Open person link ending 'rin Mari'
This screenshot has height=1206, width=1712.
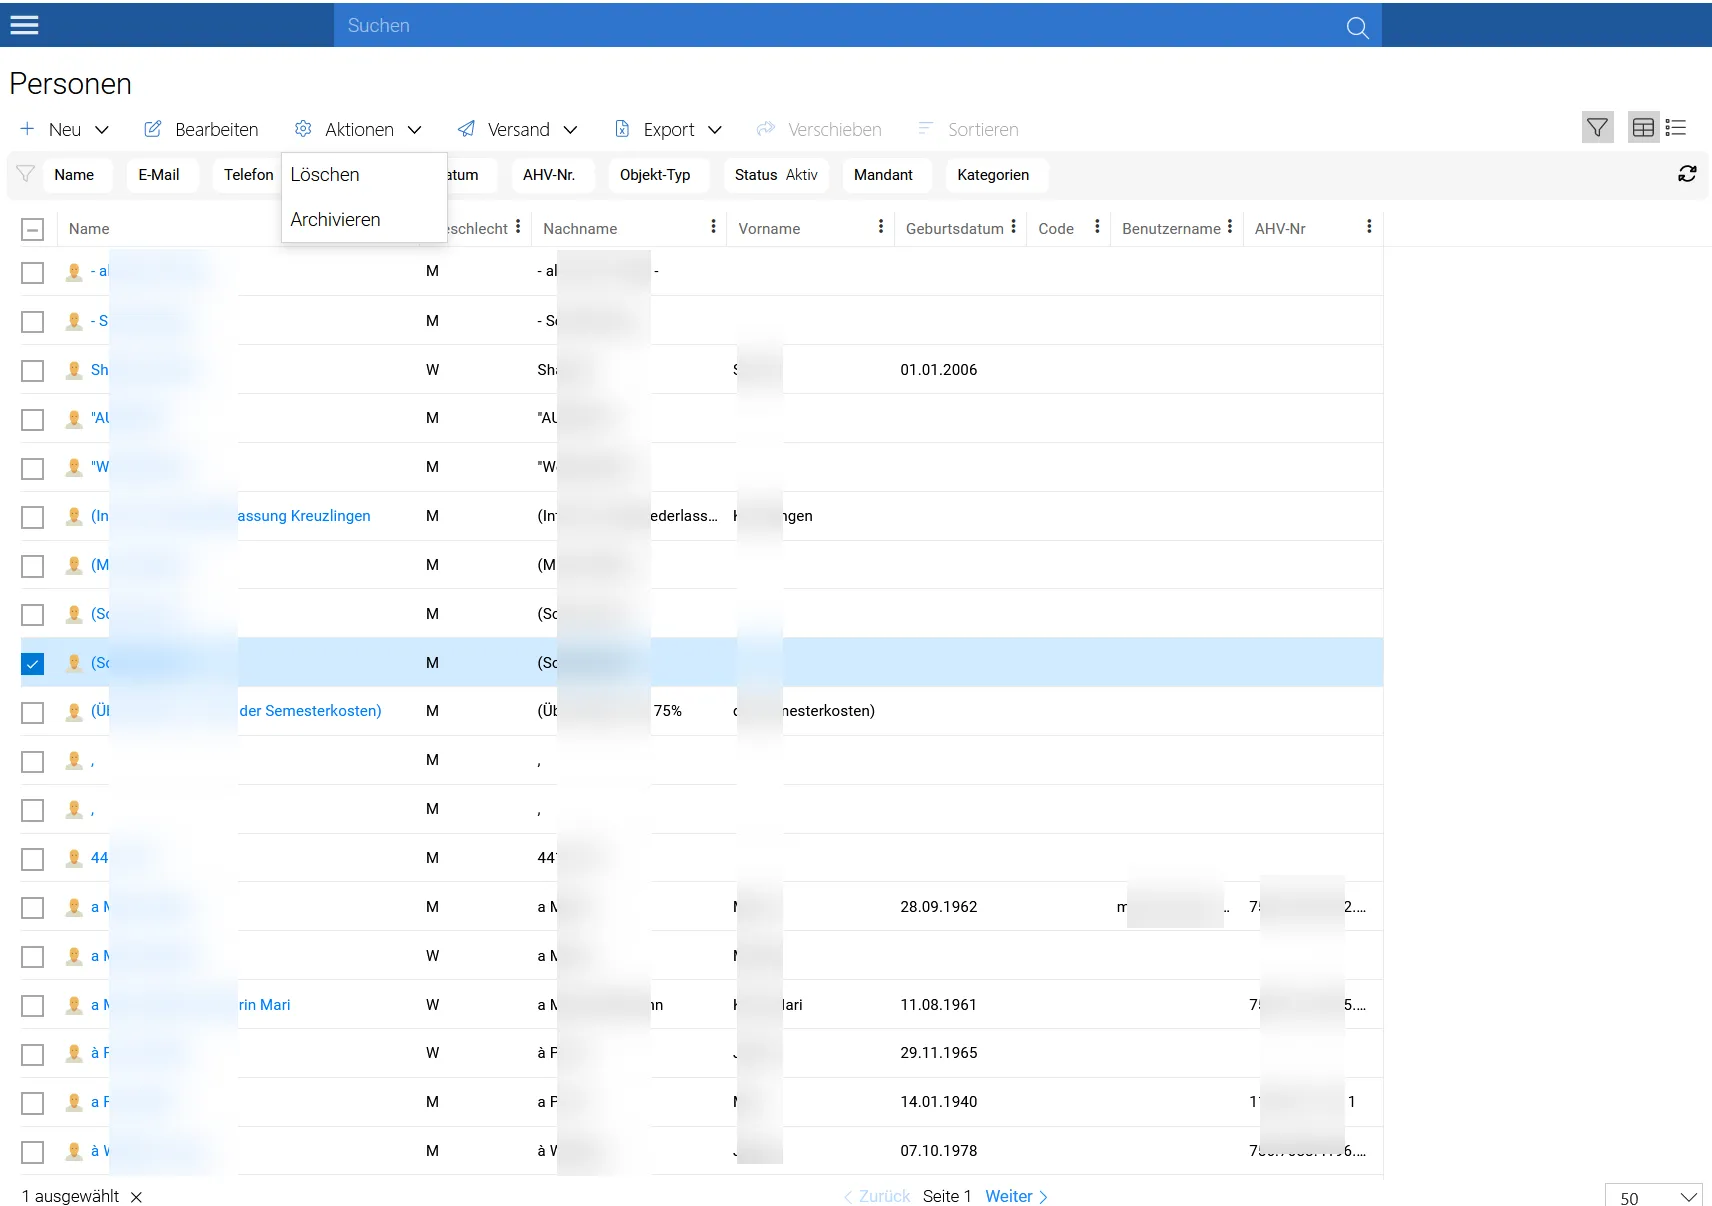pos(265,1005)
